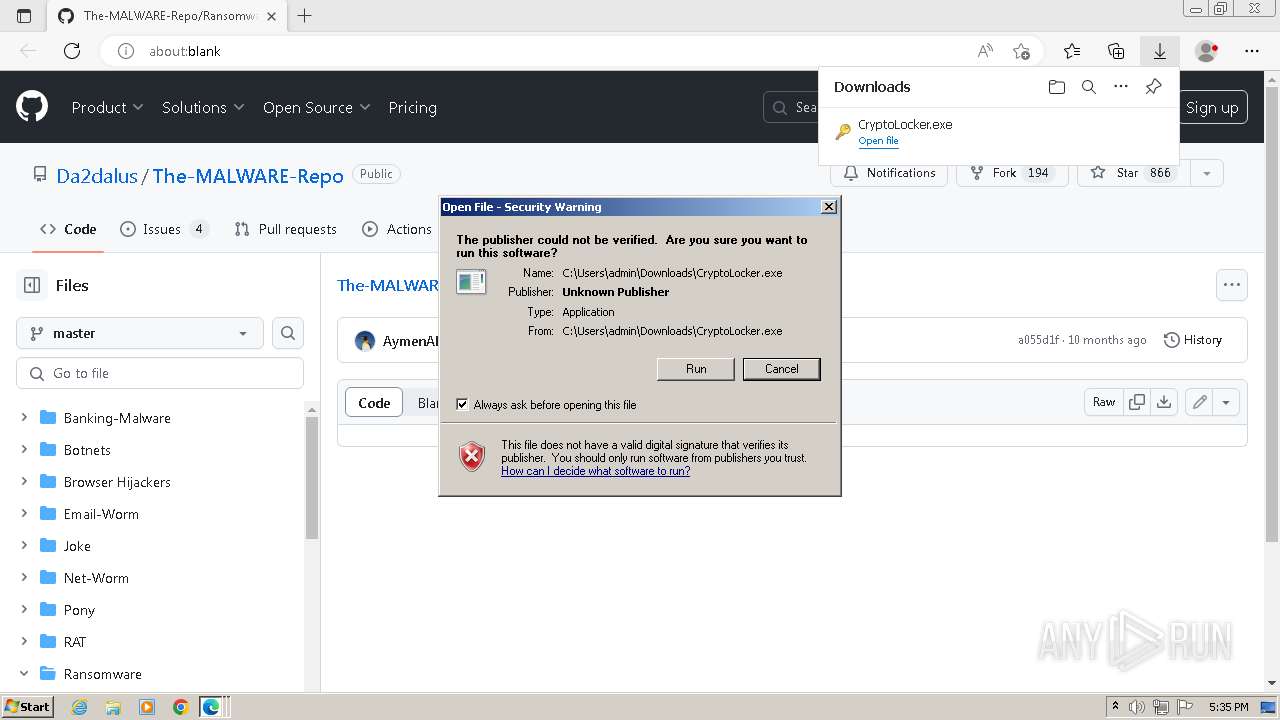Expand the Product menu
The width and height of the screenshot is (1280, 720).
(107, 107)
